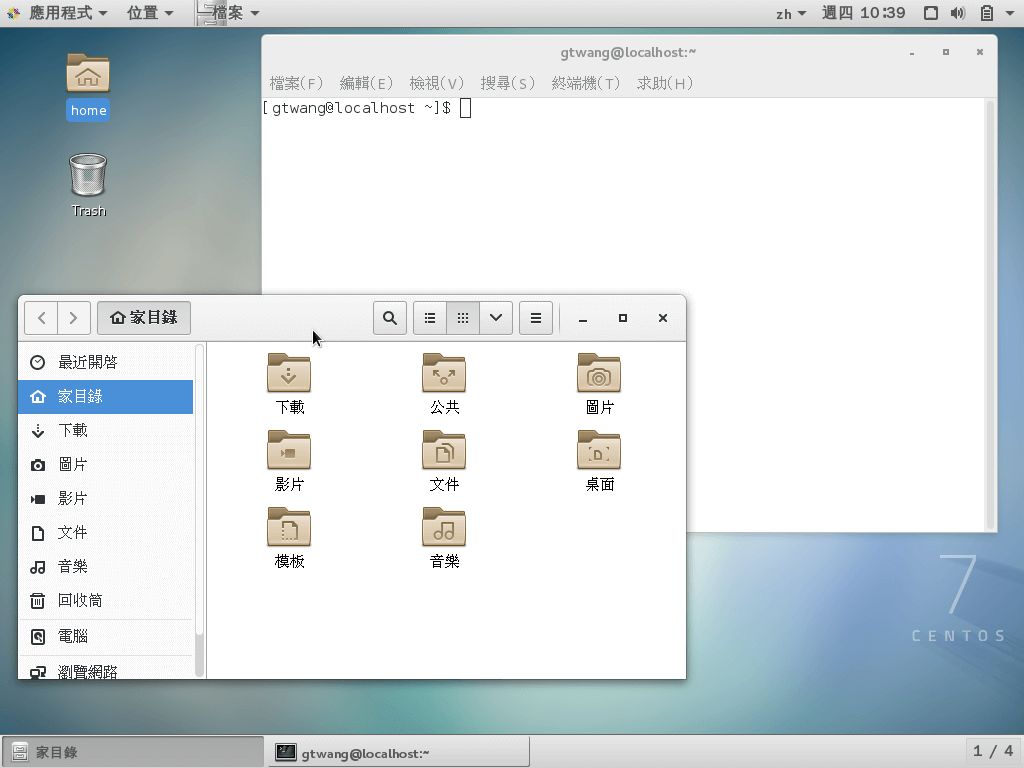
Task: Open search in the file manager toolbar
Action: [389, 317]
